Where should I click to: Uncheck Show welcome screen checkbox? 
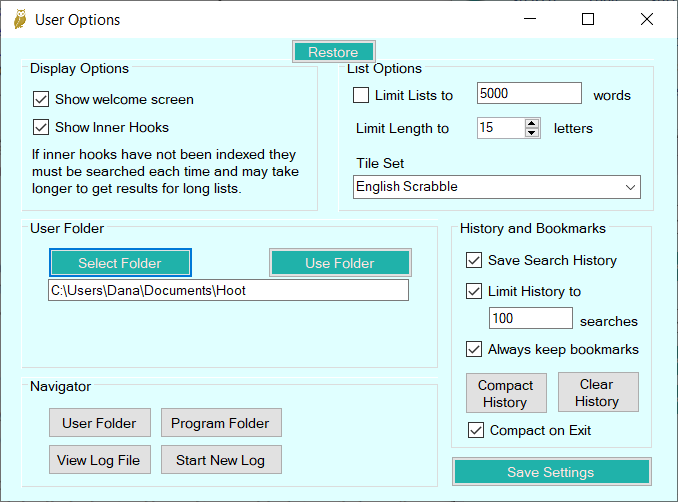(41, 99)
